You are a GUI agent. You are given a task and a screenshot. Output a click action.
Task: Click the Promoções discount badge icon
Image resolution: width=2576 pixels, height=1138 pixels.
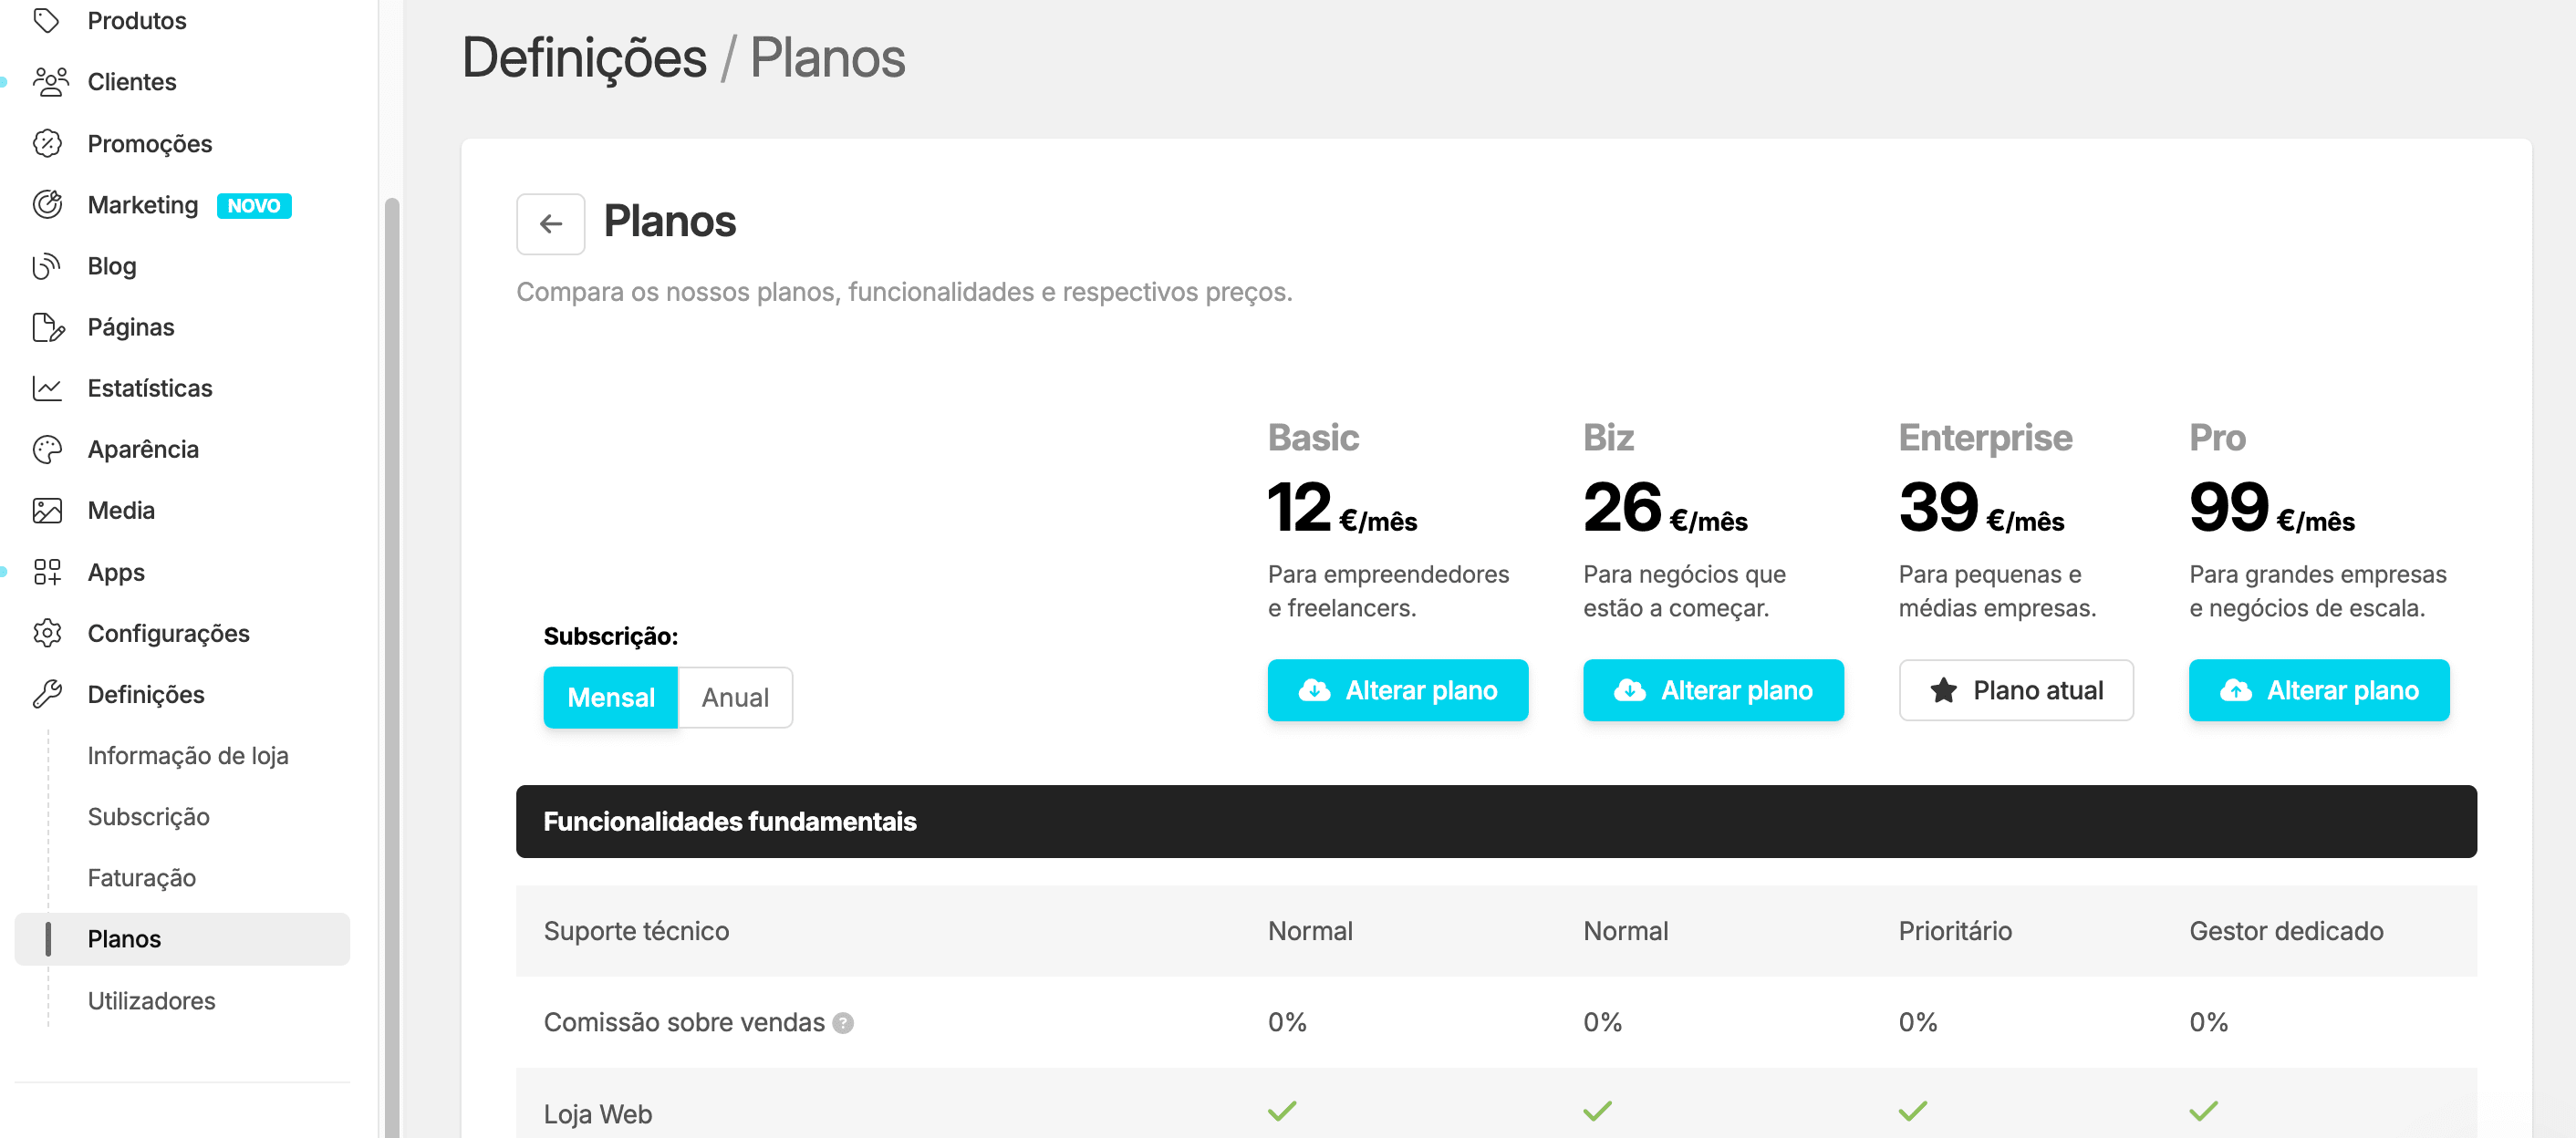click(x=47, y=144)
